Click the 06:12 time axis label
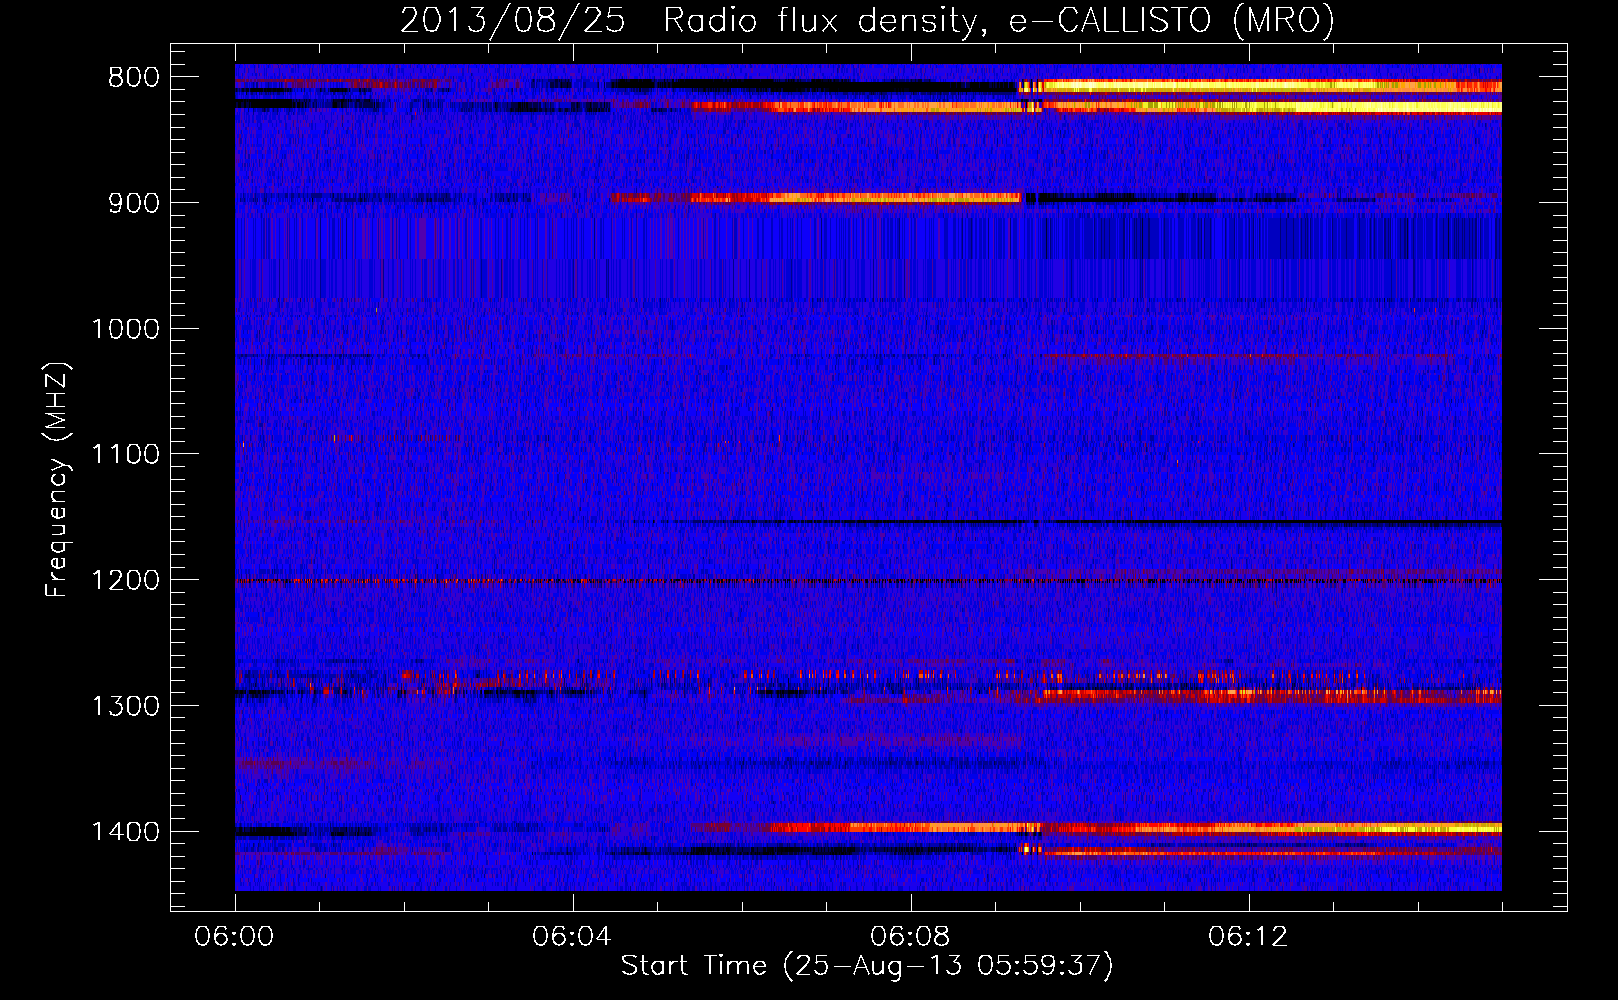 [1249, 937]
